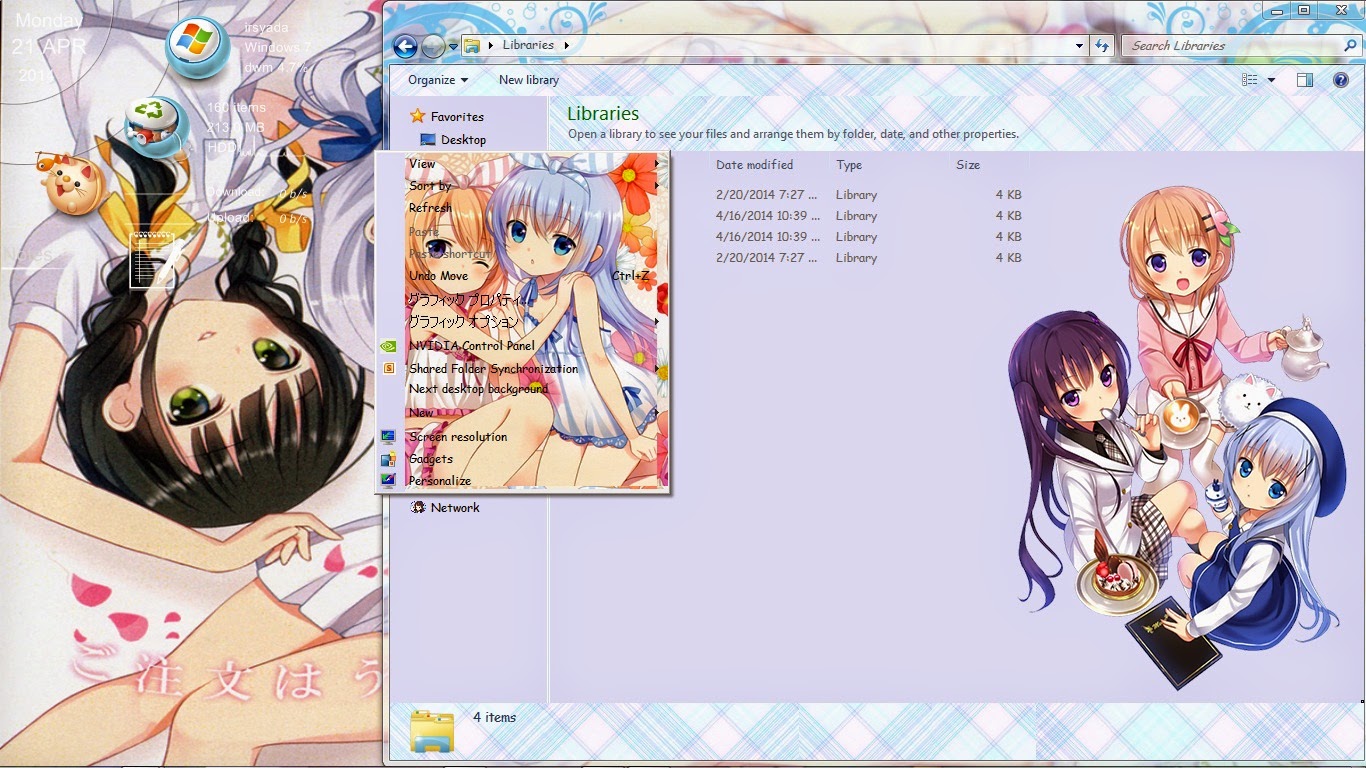
Task: Click the Shared Folder Synchronization orange icon
Action: pos(389,368)
